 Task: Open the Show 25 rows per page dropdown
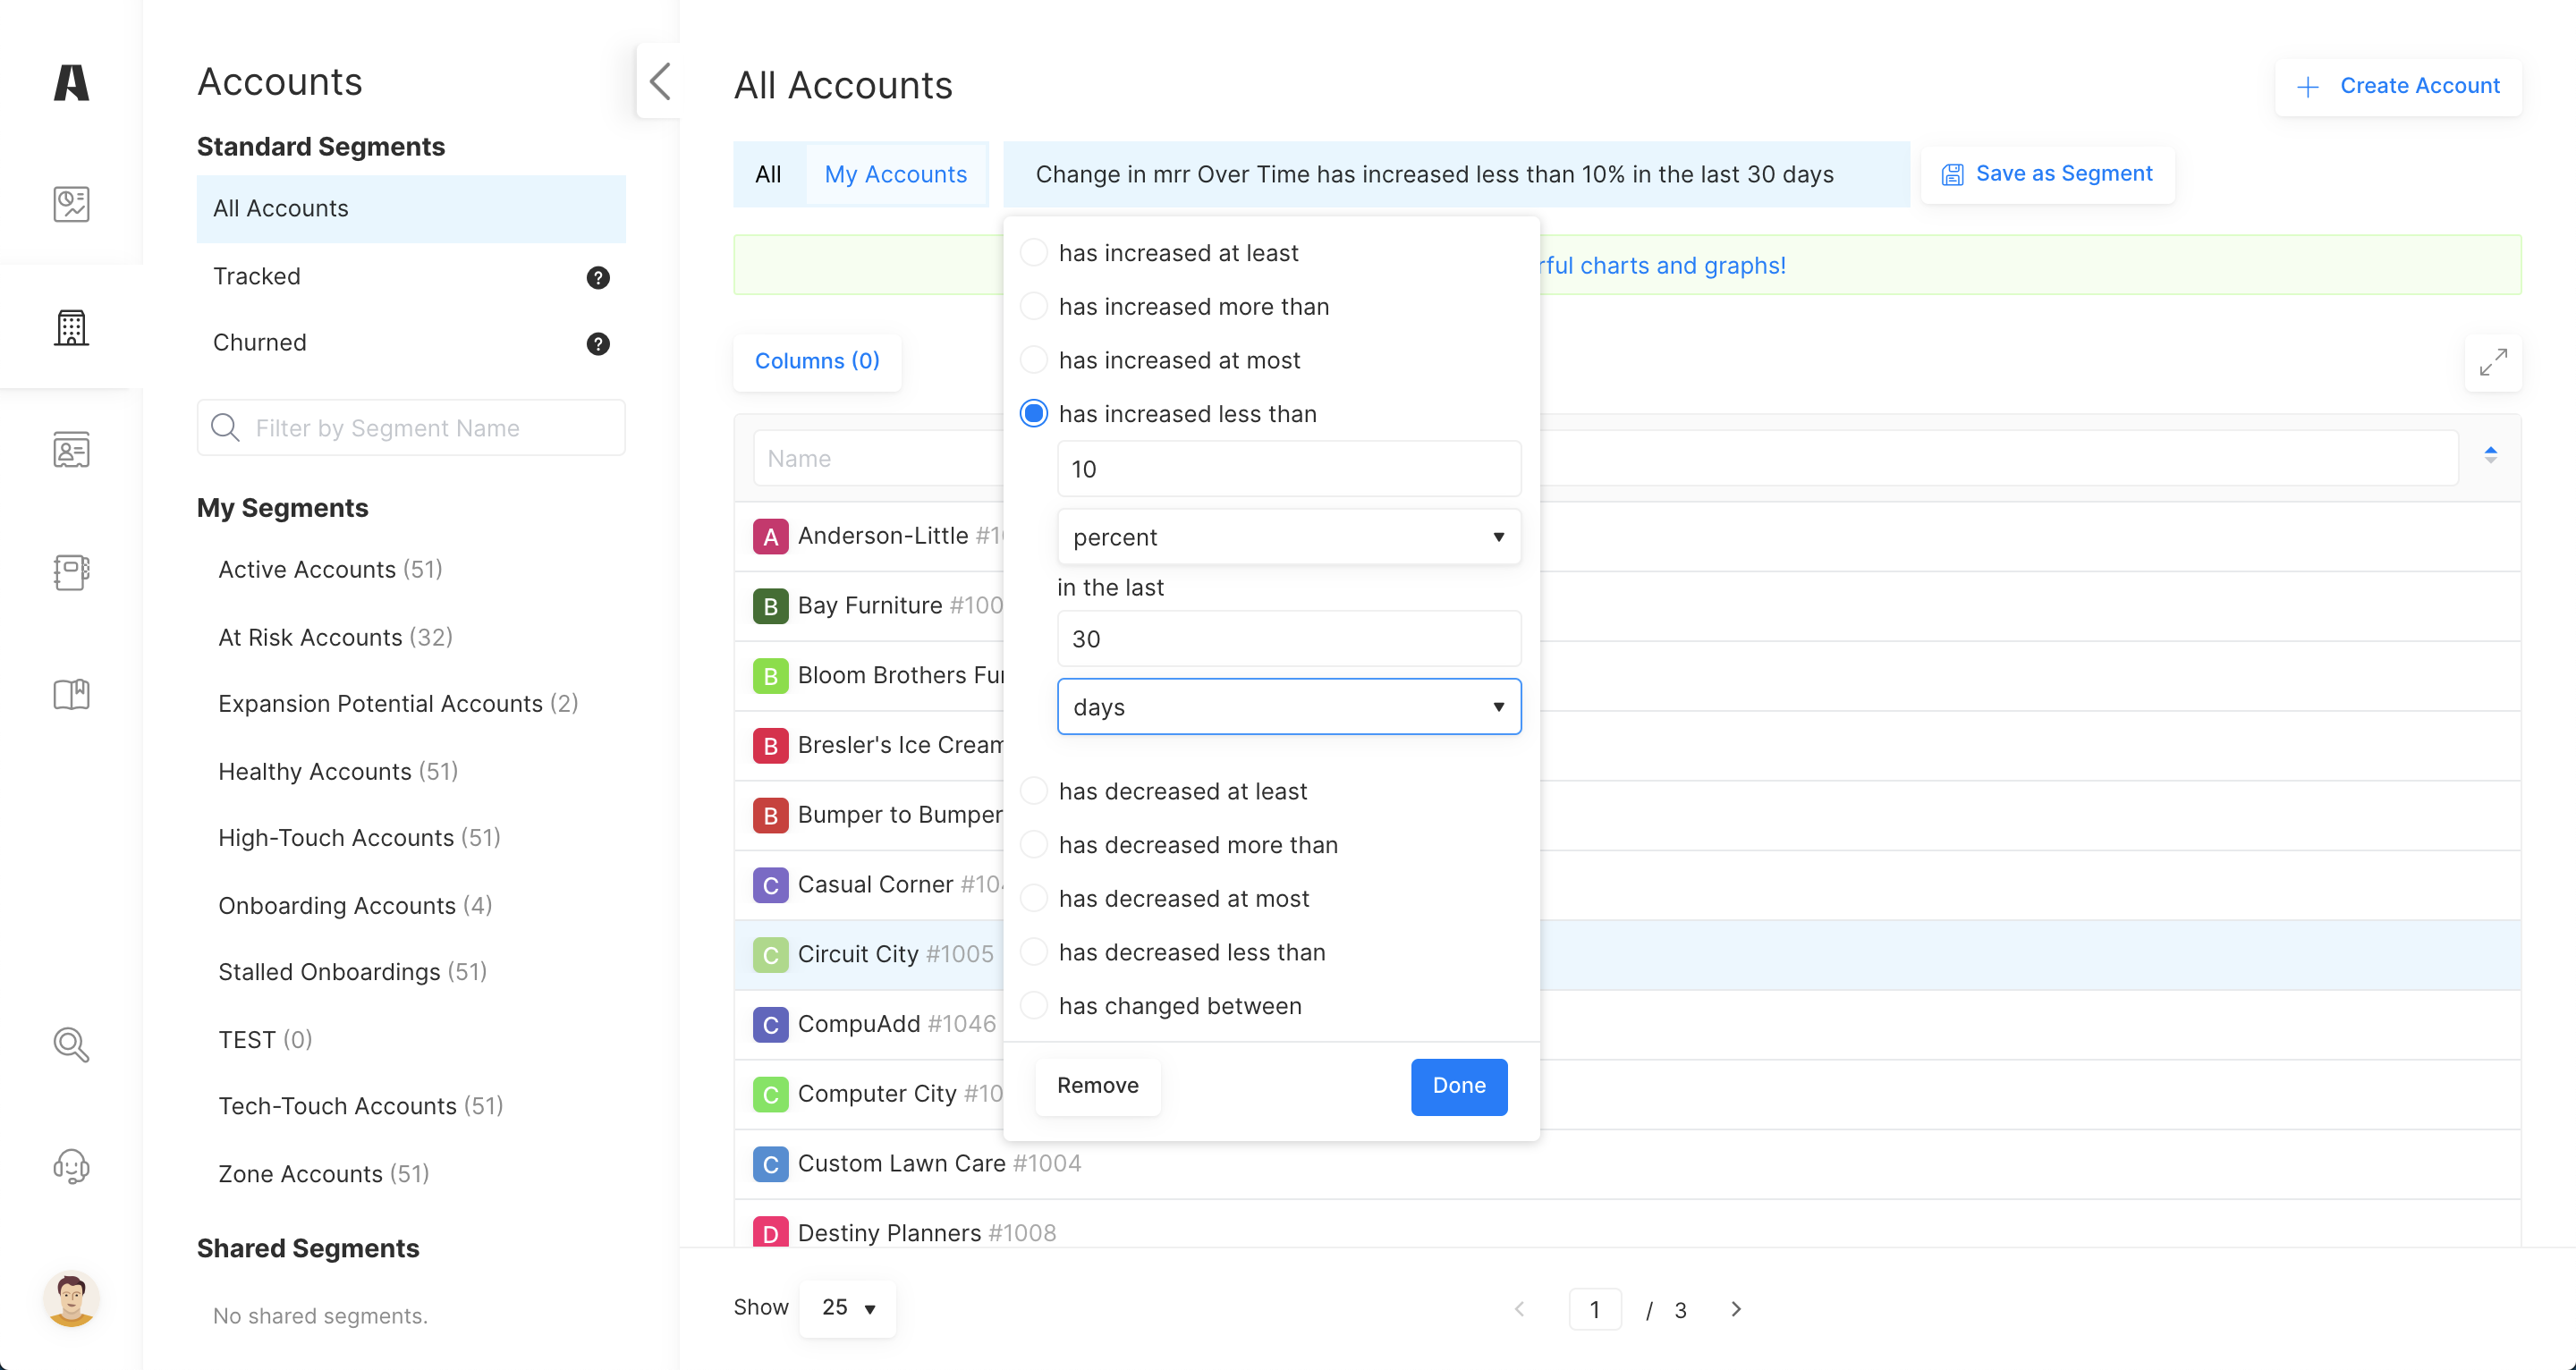point(847,1308)
